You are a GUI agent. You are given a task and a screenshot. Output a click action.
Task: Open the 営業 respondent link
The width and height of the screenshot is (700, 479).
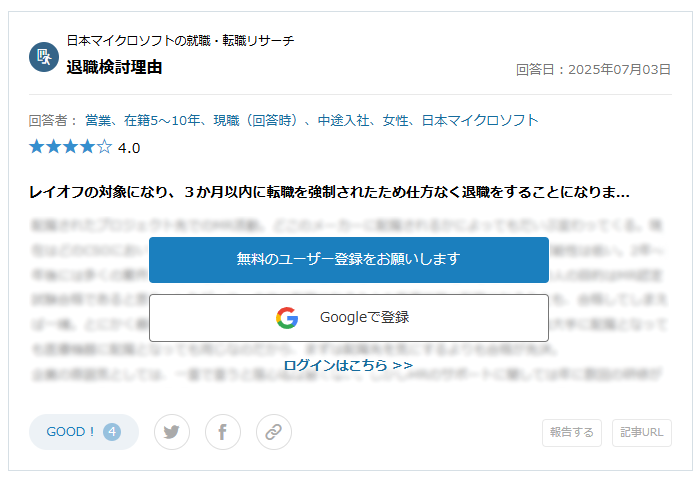tap(98, 121)
